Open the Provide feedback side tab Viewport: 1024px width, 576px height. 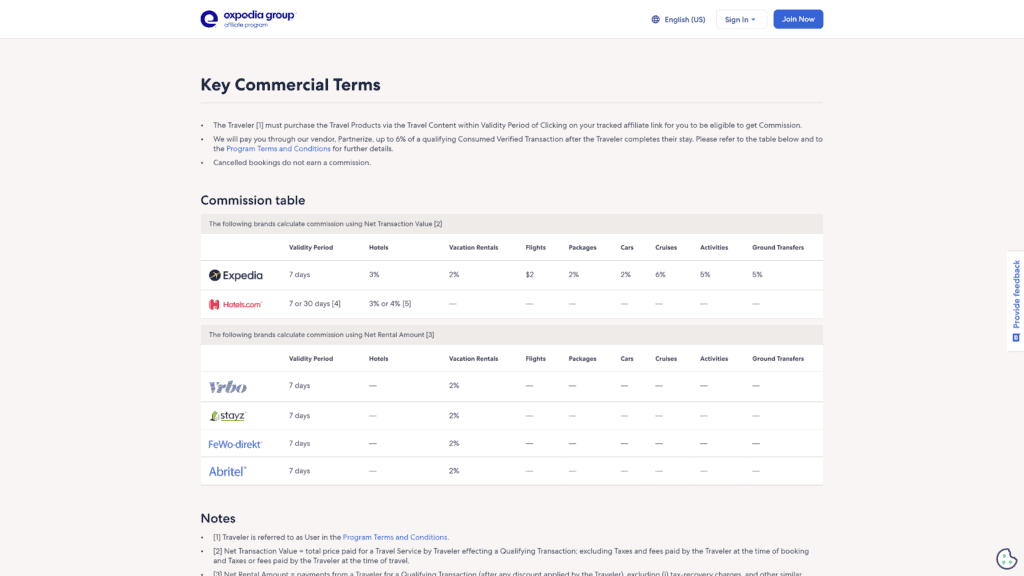coord(1016,301)
